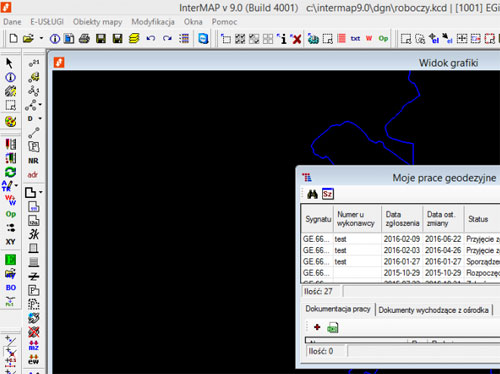This screenshot has height=374, width=500.
Task: Click the red plus add document icon
Action: click(317, 327)
